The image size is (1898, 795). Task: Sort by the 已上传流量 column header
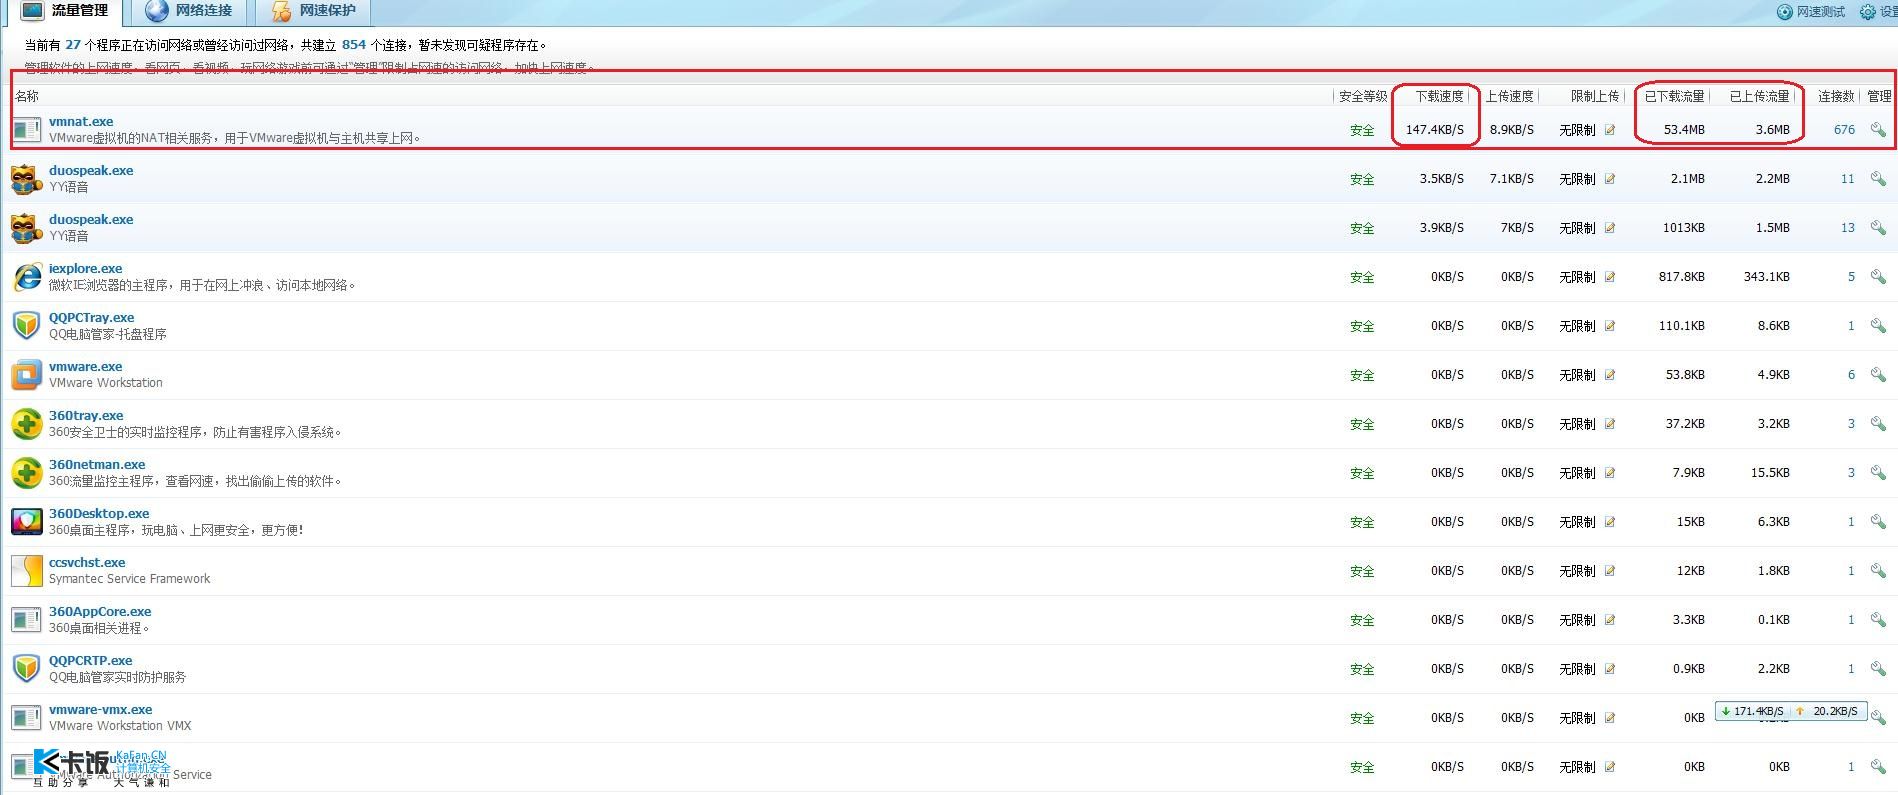(1759, 96)
